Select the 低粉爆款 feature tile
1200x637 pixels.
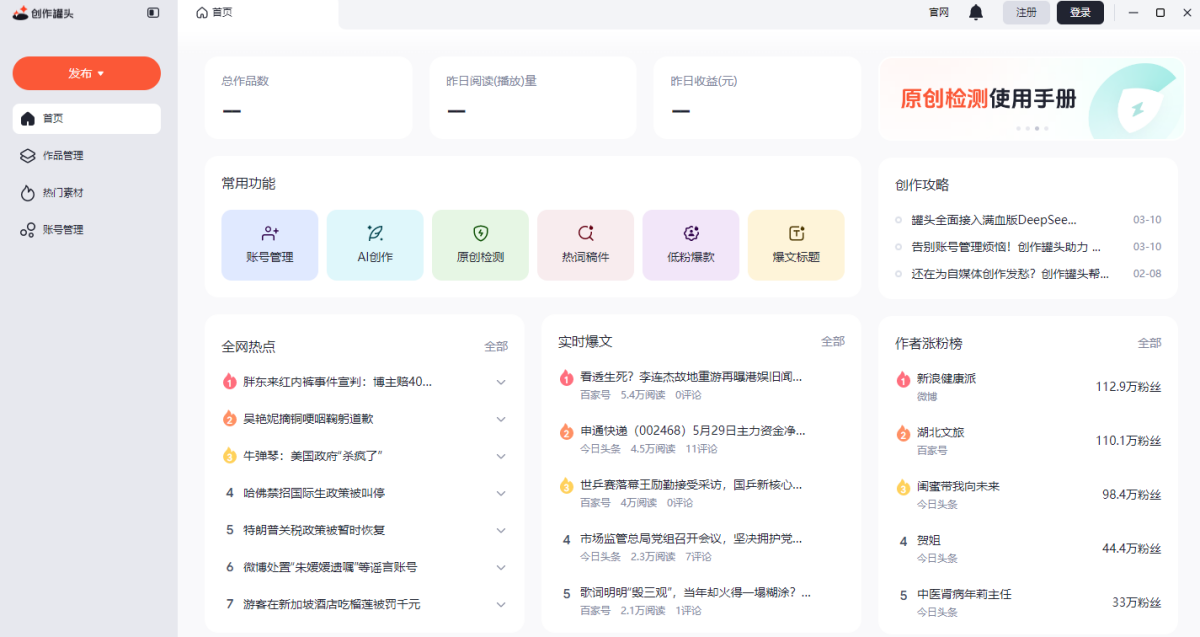click(x=691, y=245)
